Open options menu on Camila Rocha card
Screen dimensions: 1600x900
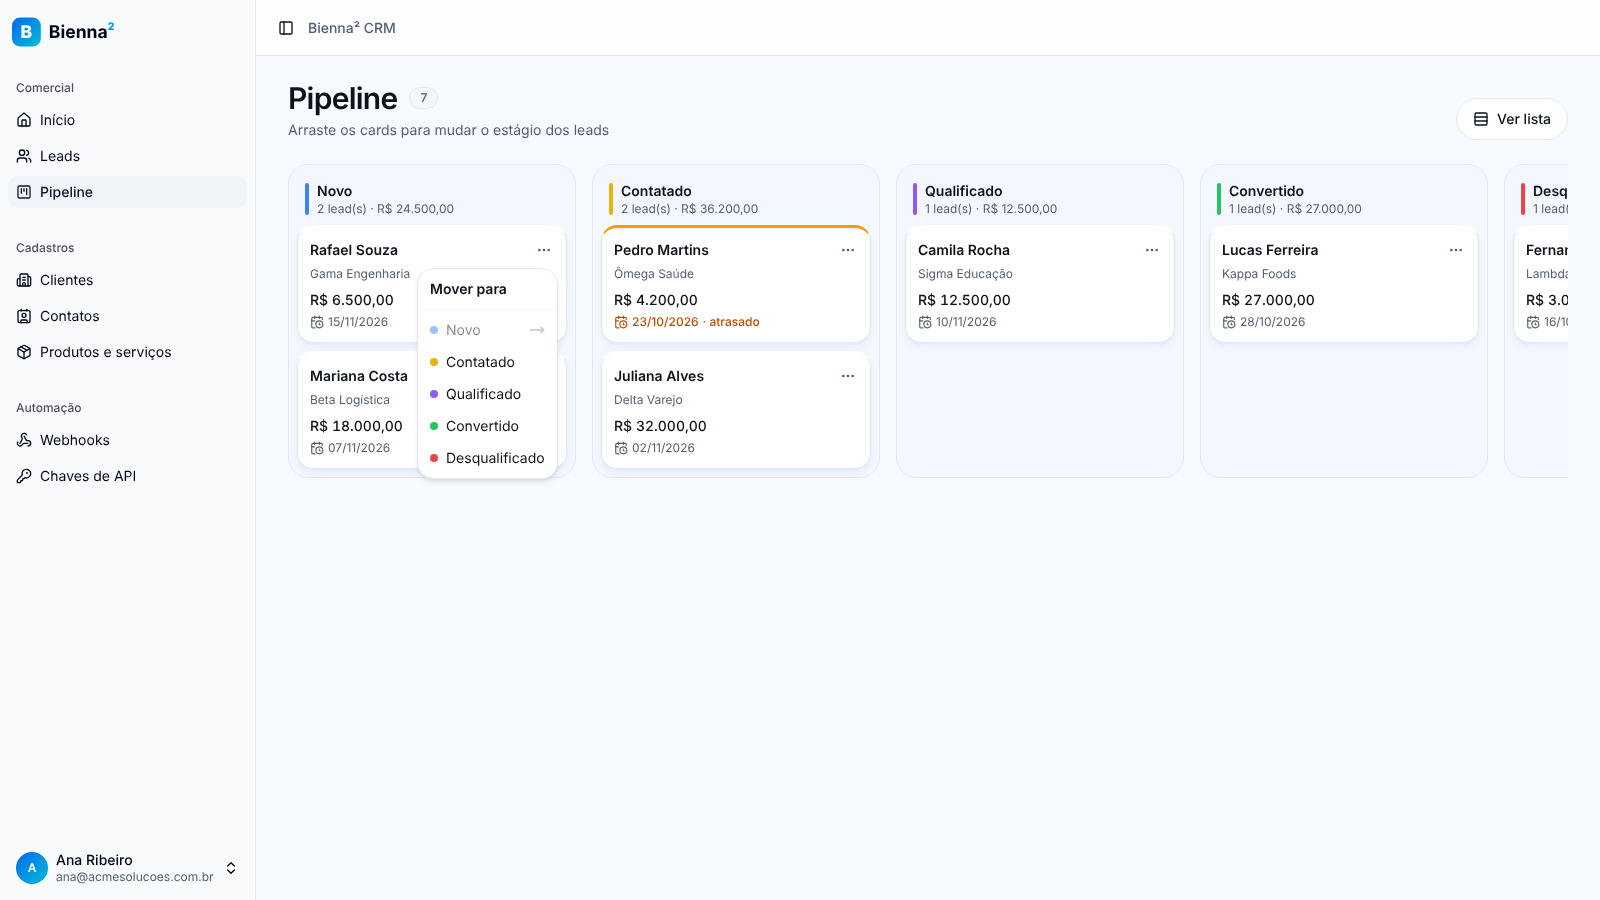point(1152,250)
